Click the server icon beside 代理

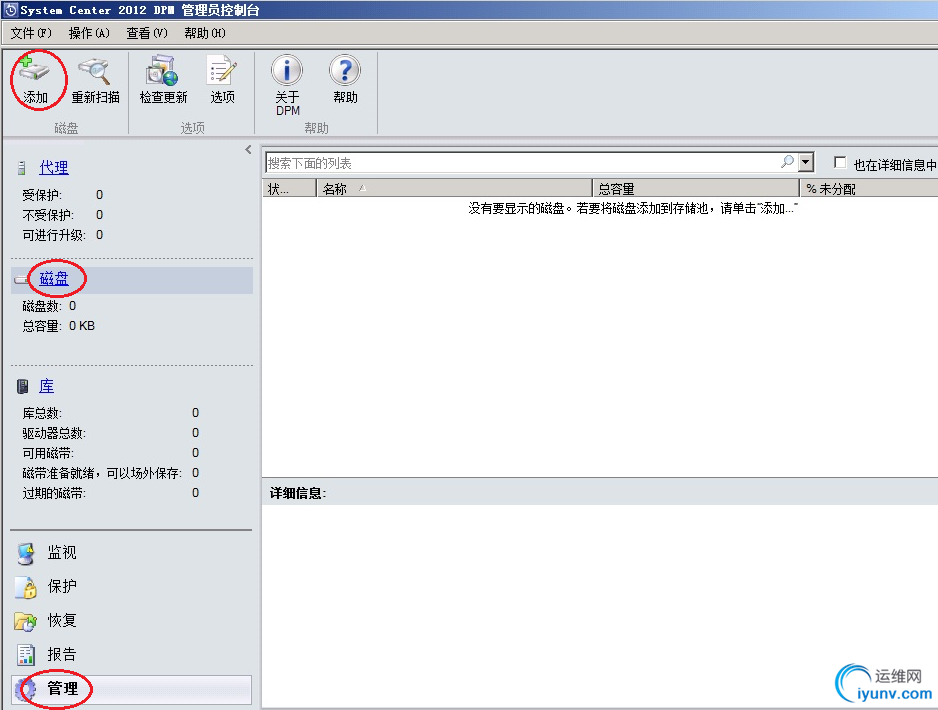pos(22,168)
